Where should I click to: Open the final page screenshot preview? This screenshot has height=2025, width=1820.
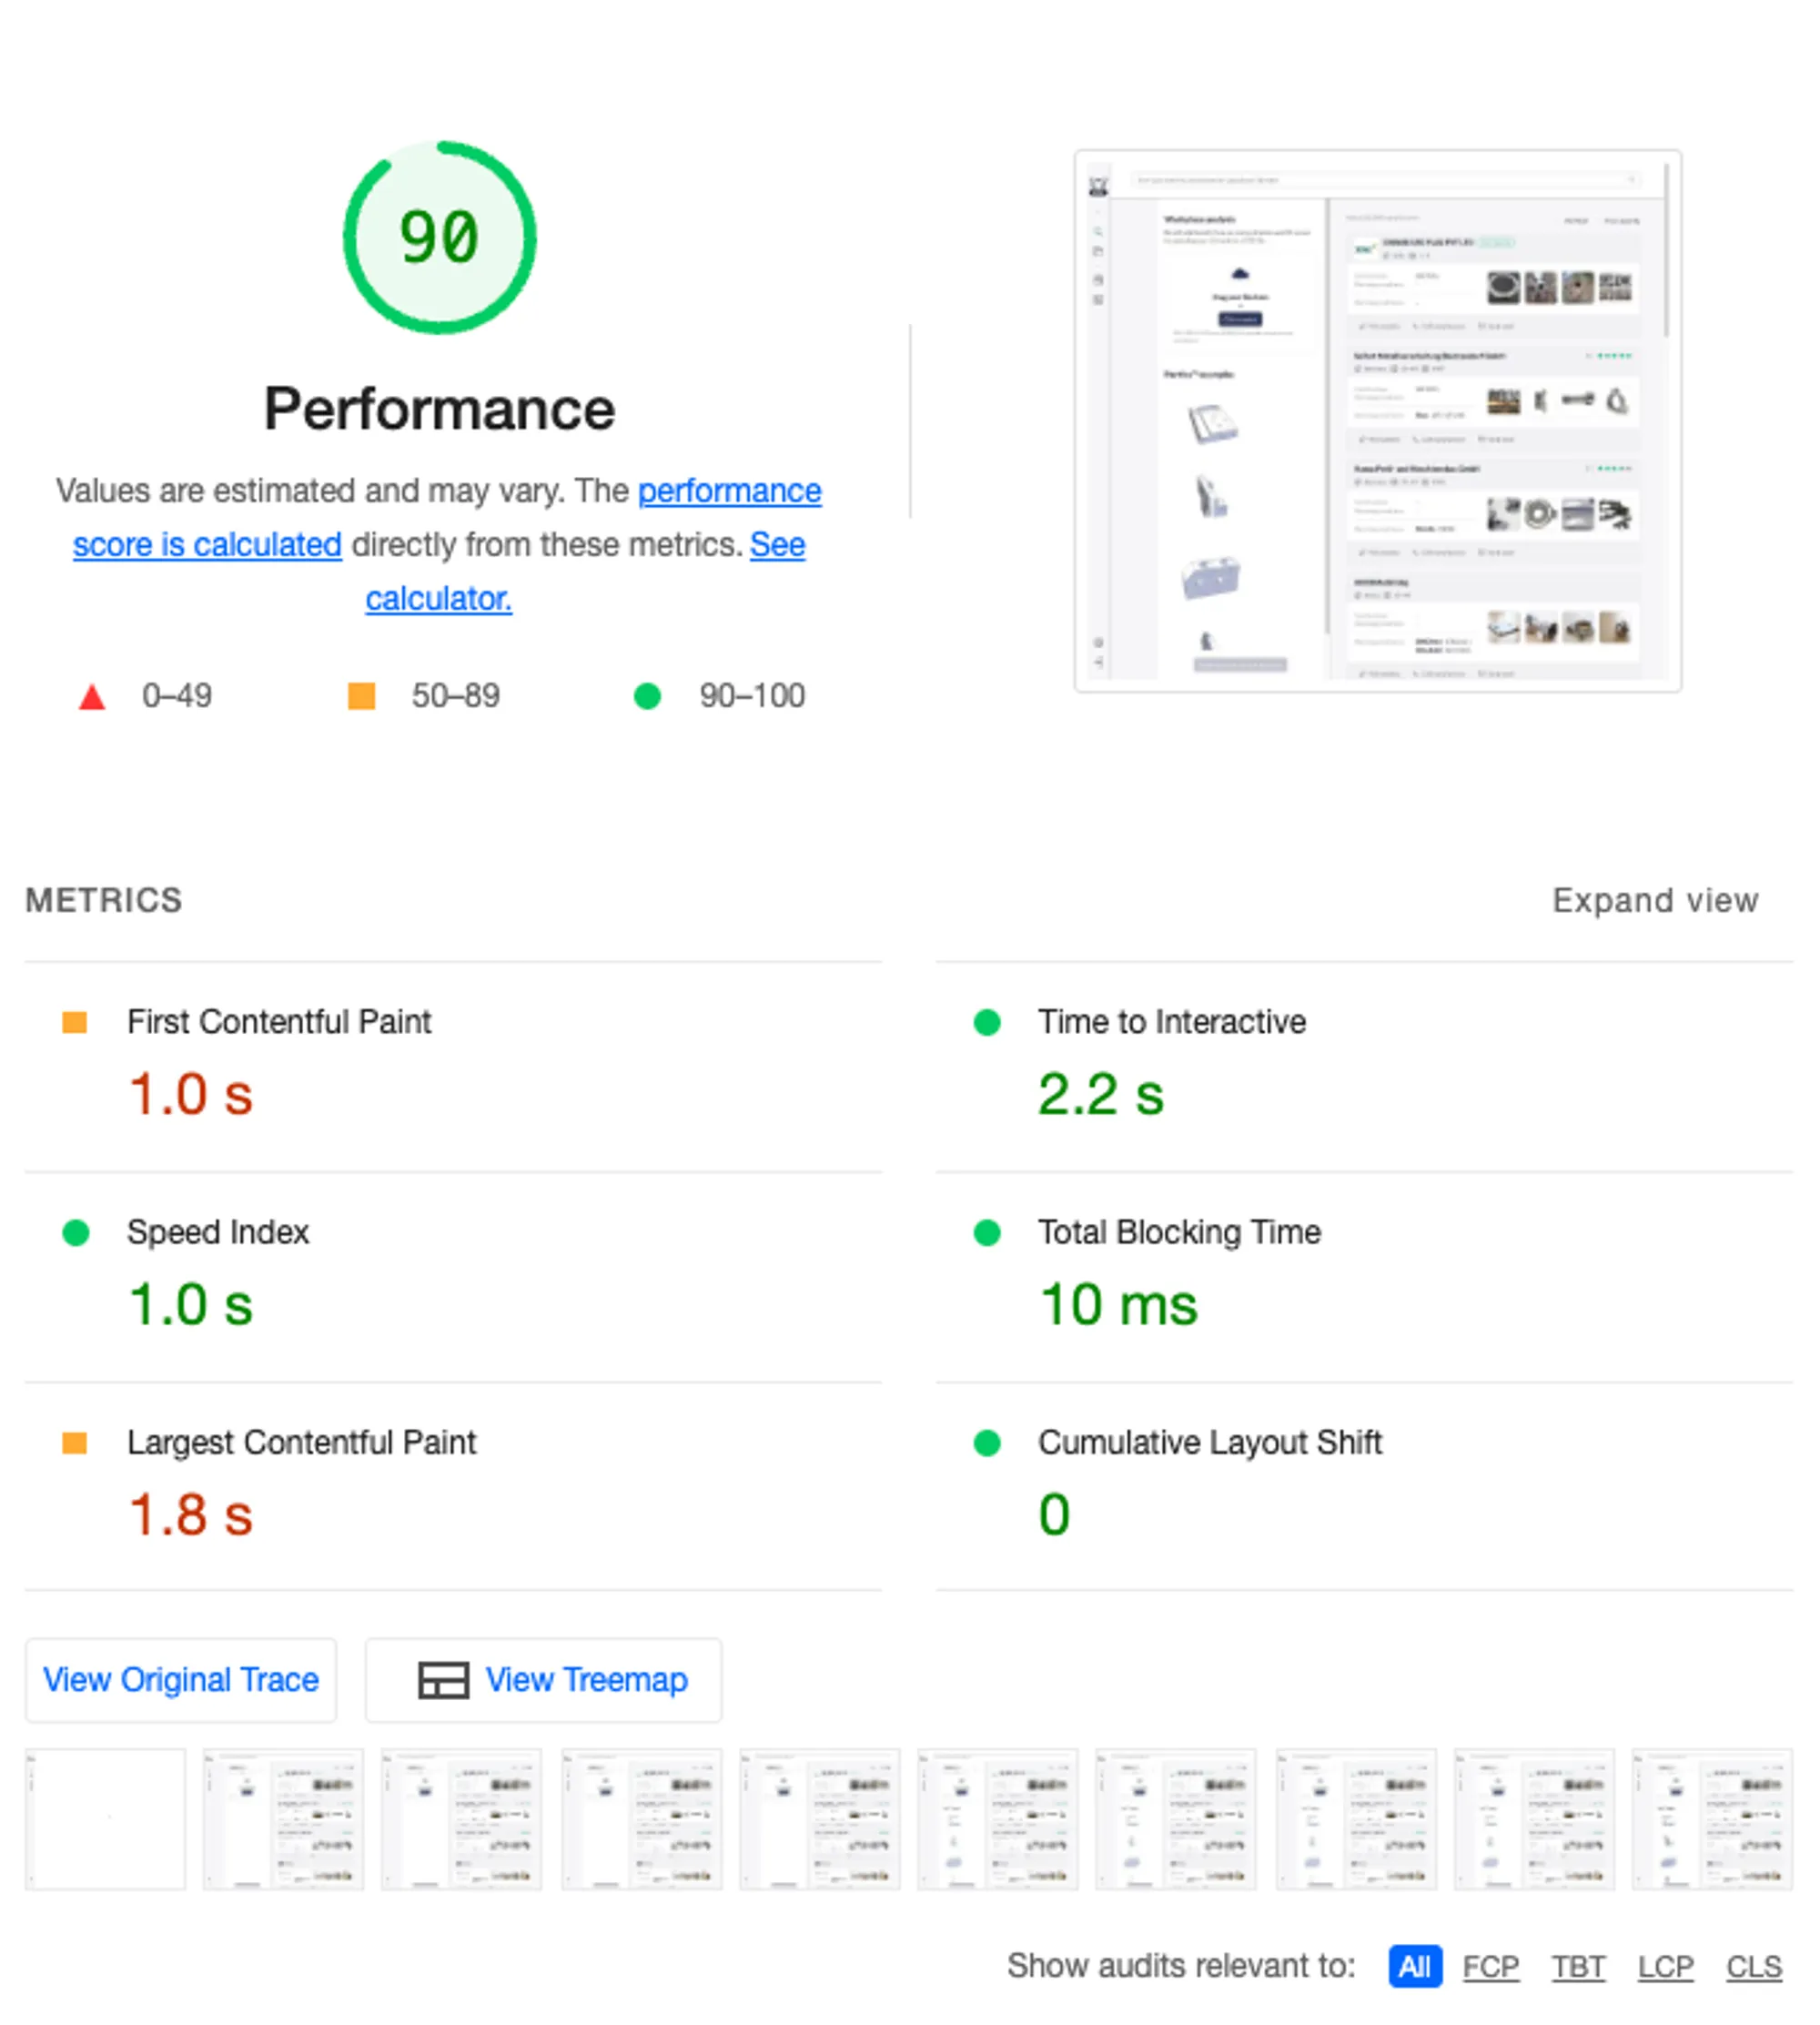tap(1378, 421)
